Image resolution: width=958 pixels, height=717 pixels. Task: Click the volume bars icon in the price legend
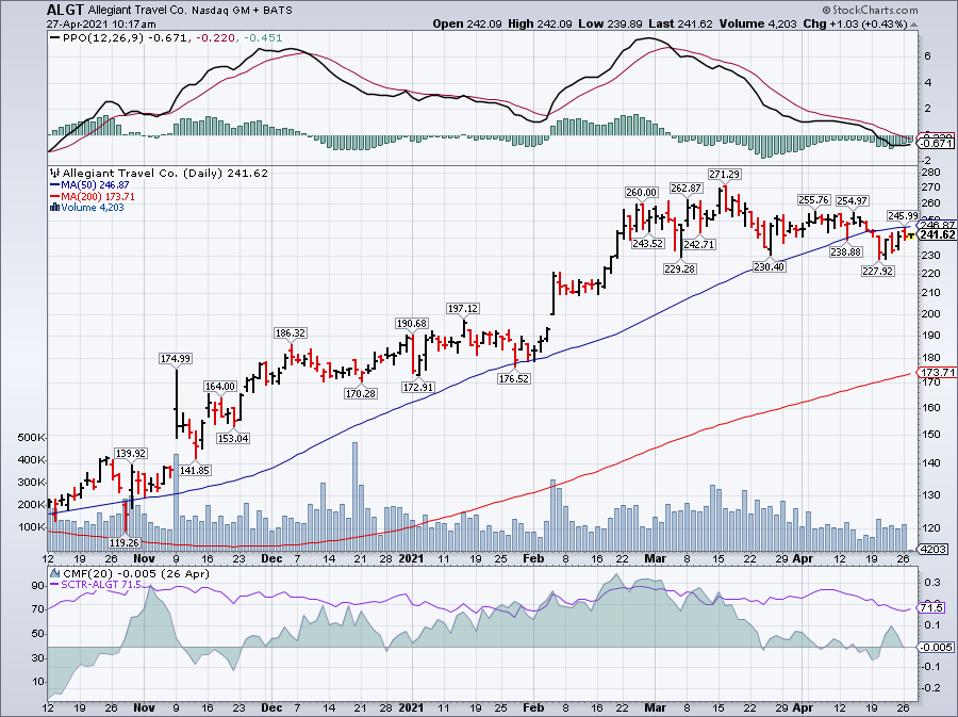pos(55,208)
